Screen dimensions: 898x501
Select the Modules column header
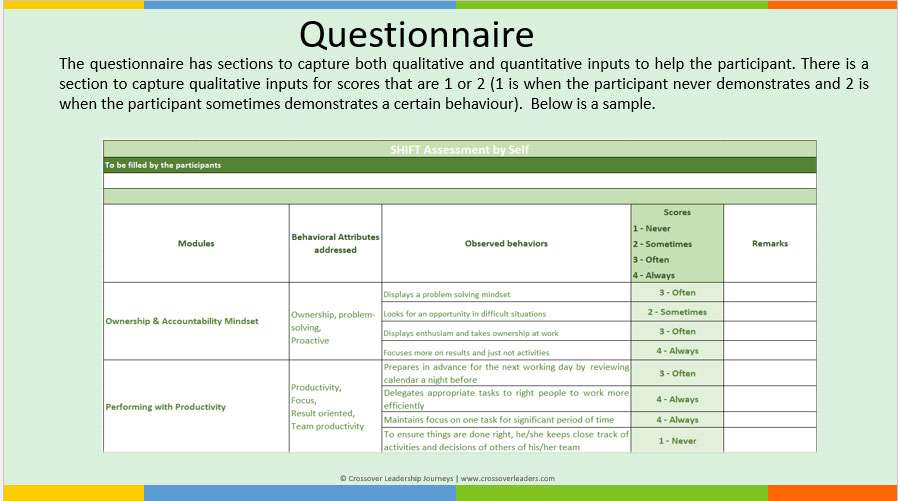click(x=196, y=243)
